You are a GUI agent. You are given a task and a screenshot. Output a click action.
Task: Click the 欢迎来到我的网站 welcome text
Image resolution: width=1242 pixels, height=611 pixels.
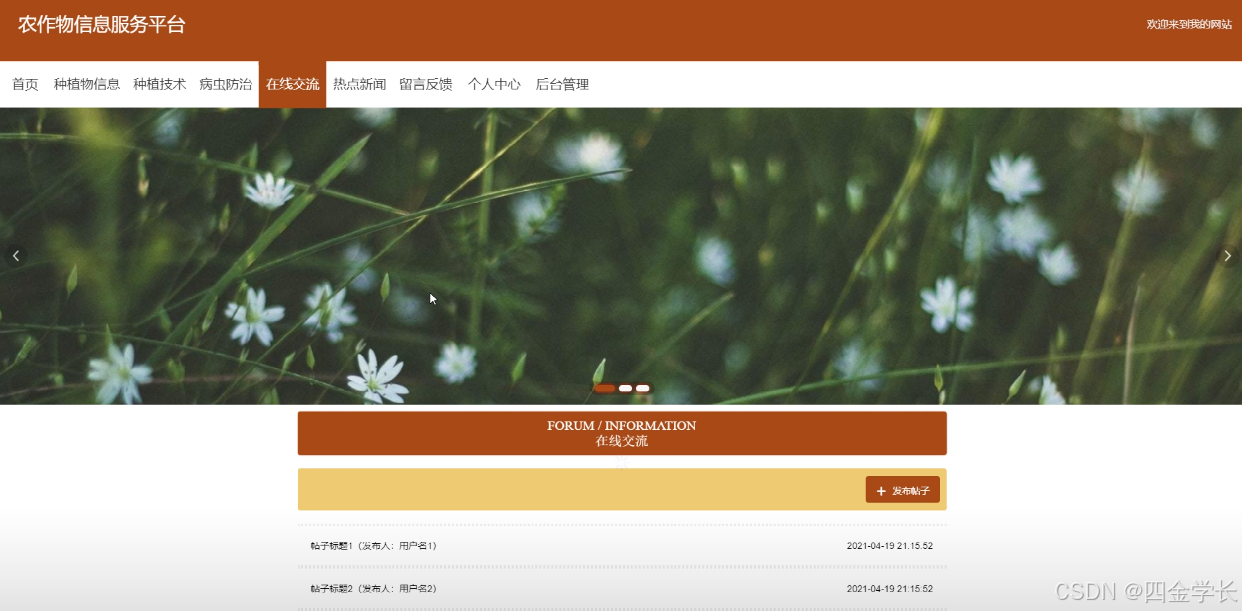[x=1189, y=24]
